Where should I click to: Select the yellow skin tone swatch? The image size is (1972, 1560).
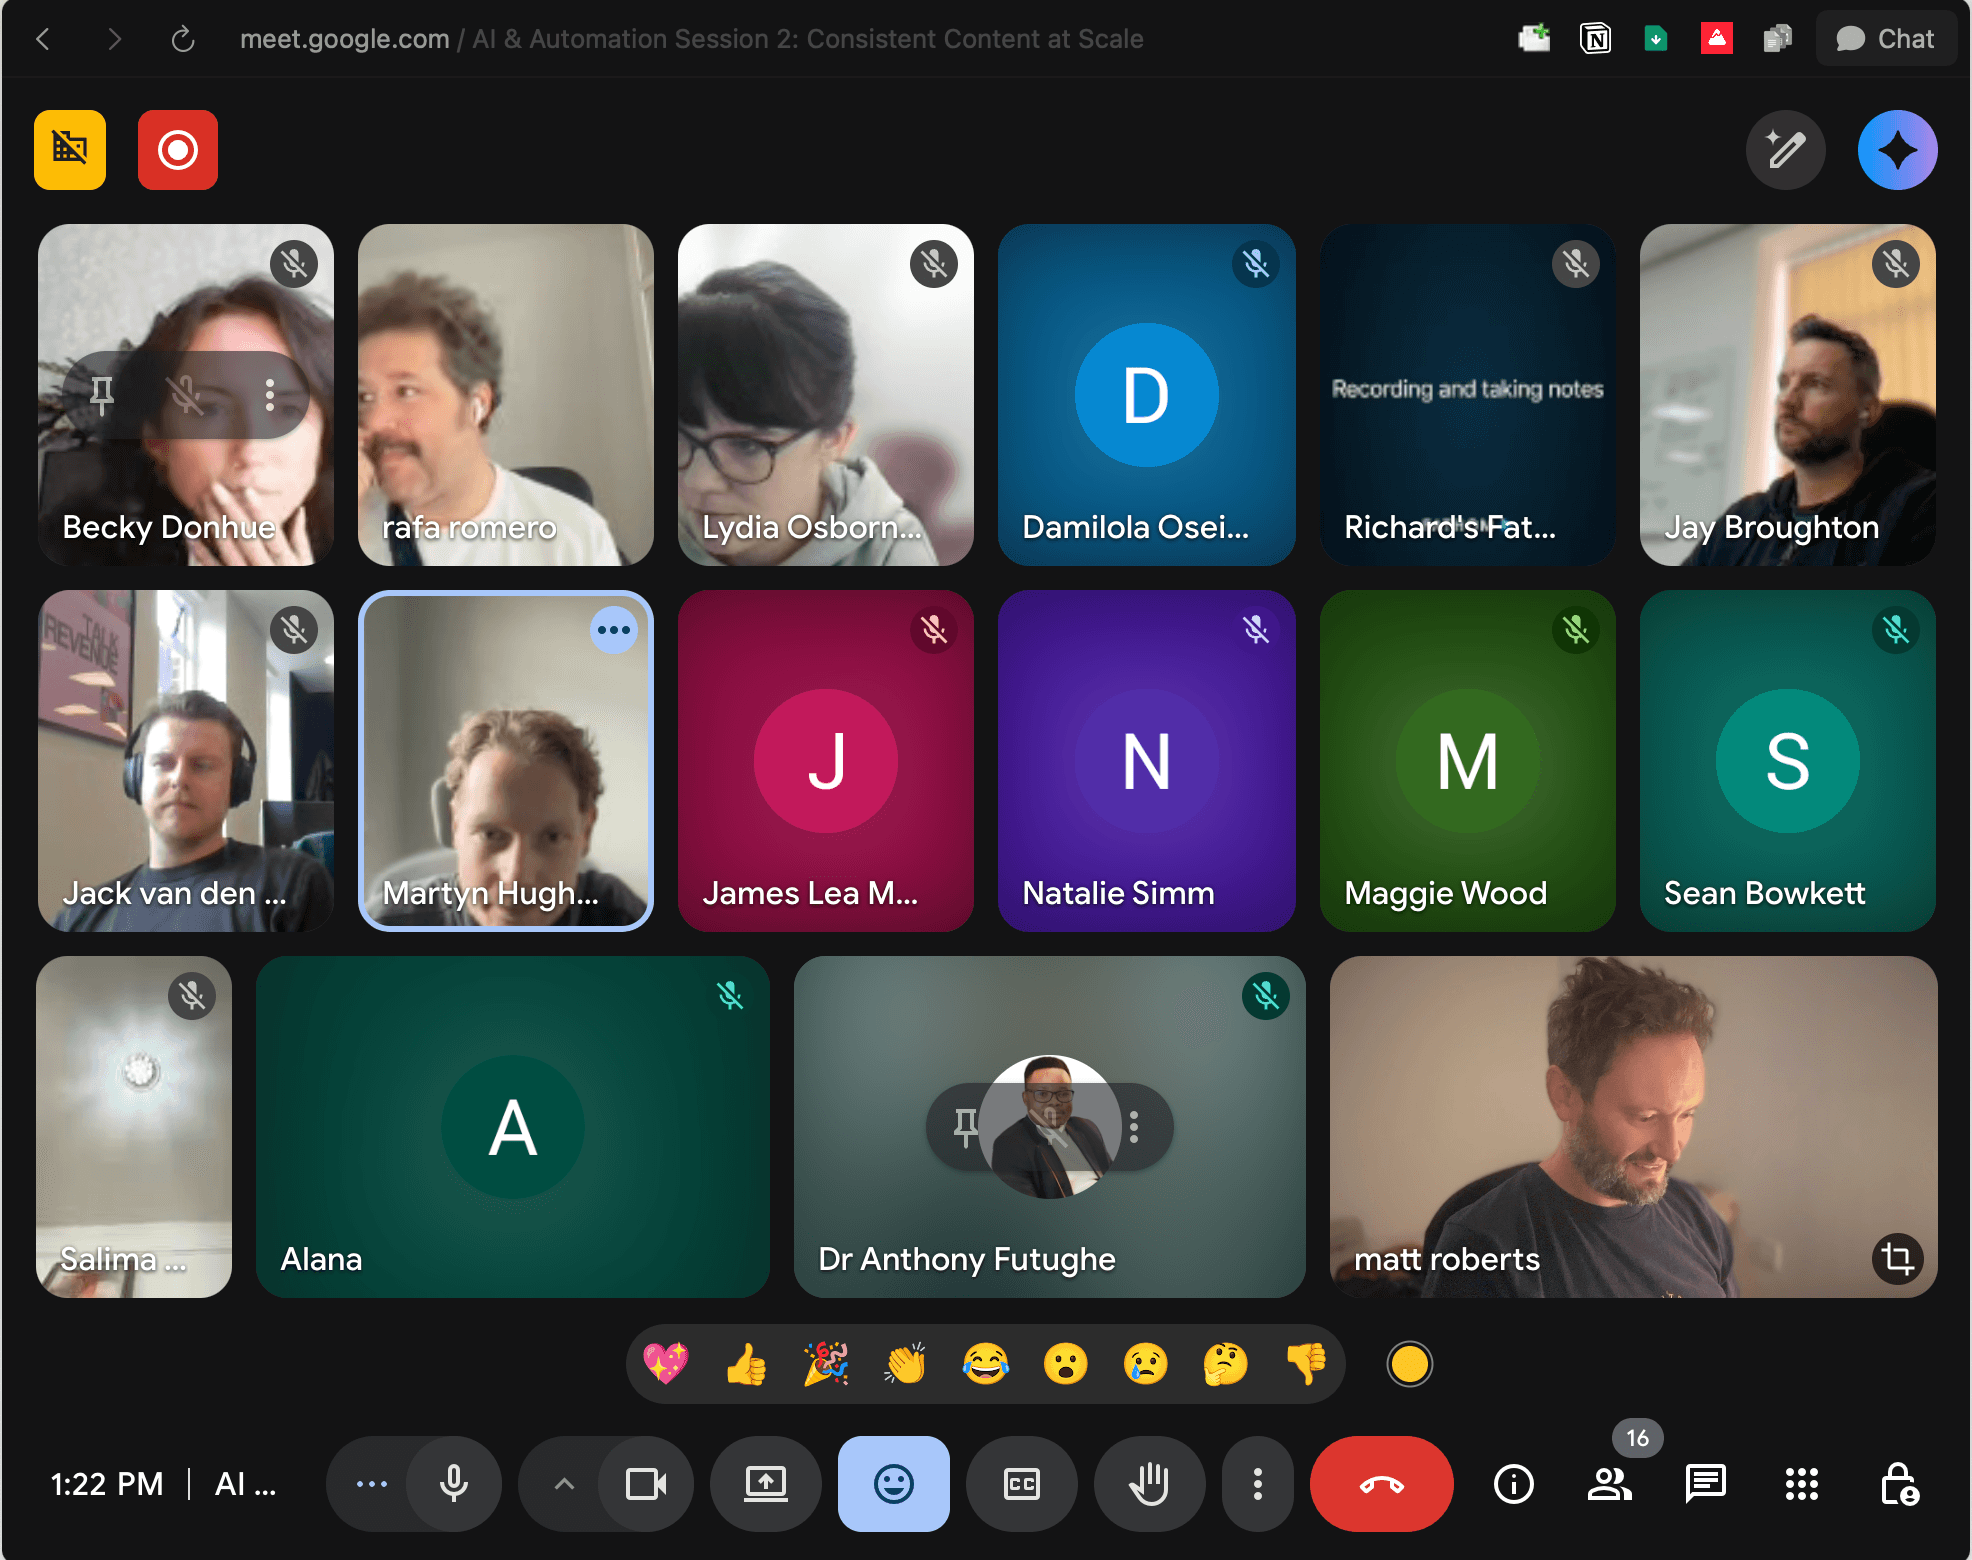(x=1409, y=1364)
